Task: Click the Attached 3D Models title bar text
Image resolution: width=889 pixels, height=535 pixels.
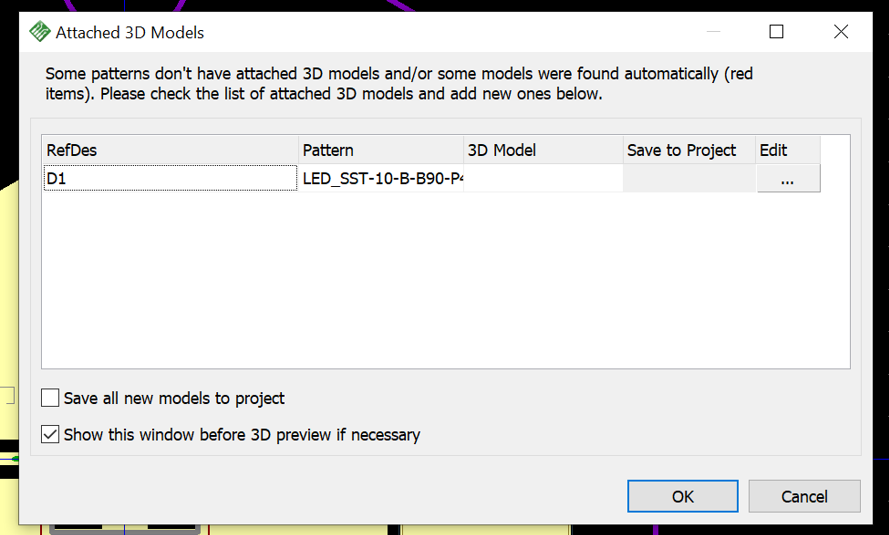Action: pyautogui.click(x=130, y=32)
